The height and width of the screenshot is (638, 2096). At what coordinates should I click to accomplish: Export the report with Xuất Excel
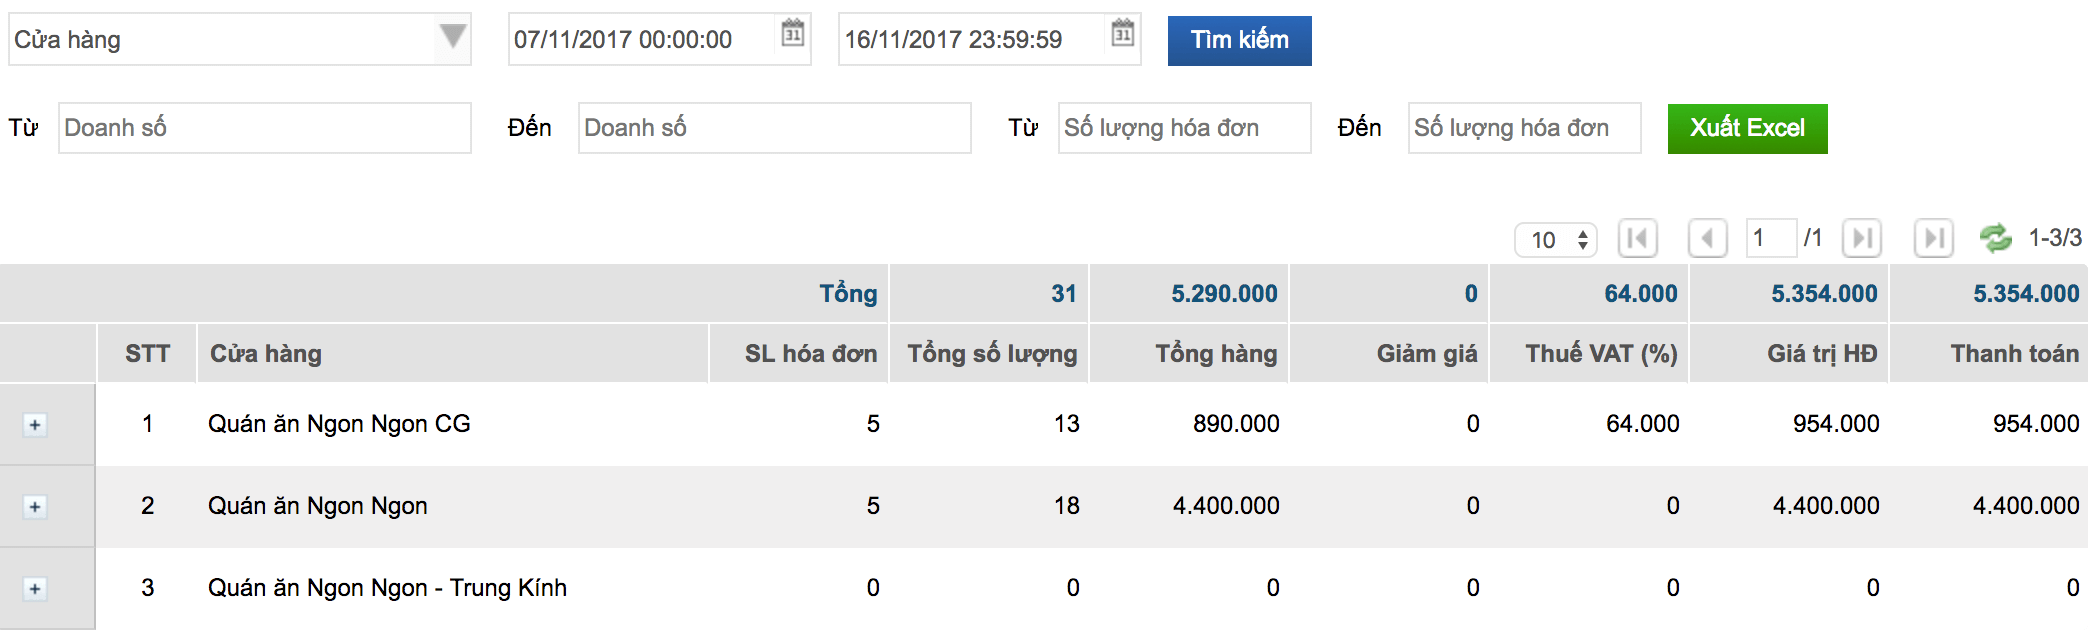point(1747,128)
